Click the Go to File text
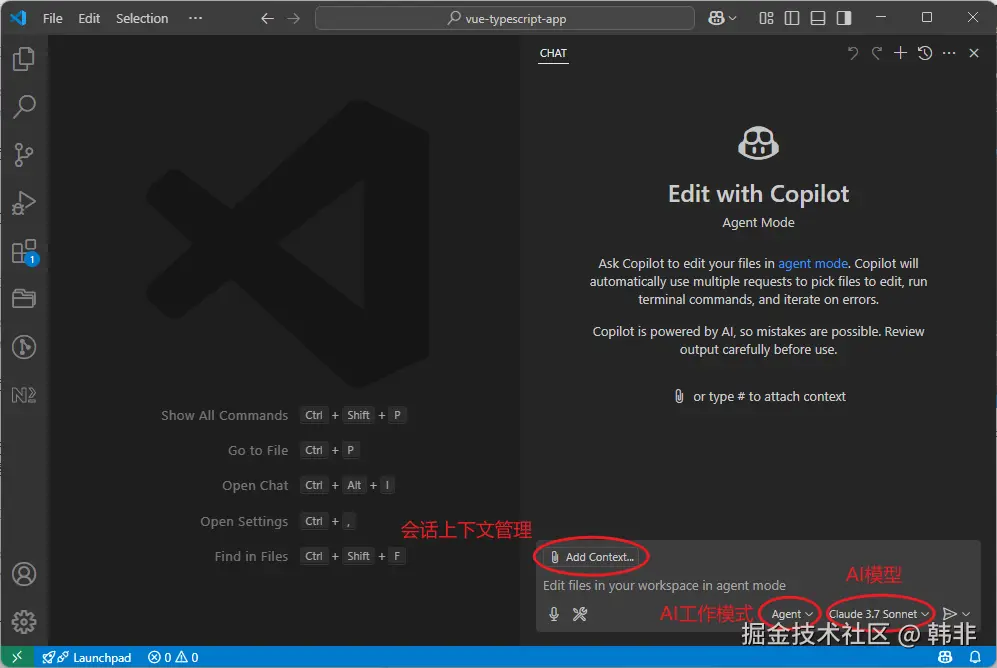The image size is (997, 668). click(258, 450)
